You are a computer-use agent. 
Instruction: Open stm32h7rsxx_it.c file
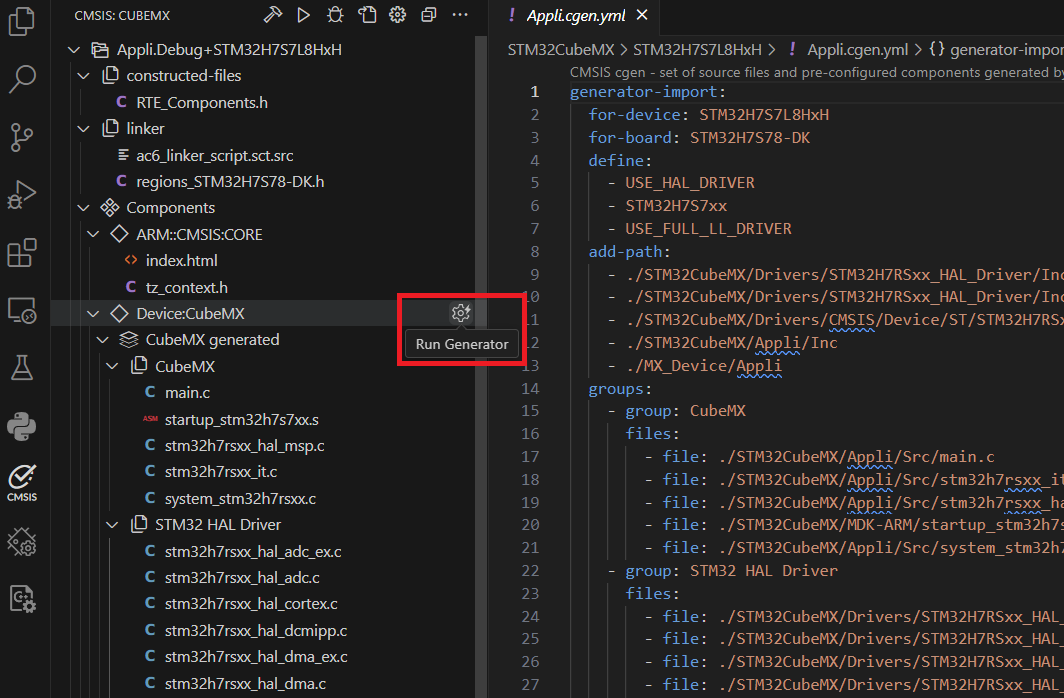[x=221, y=471]
